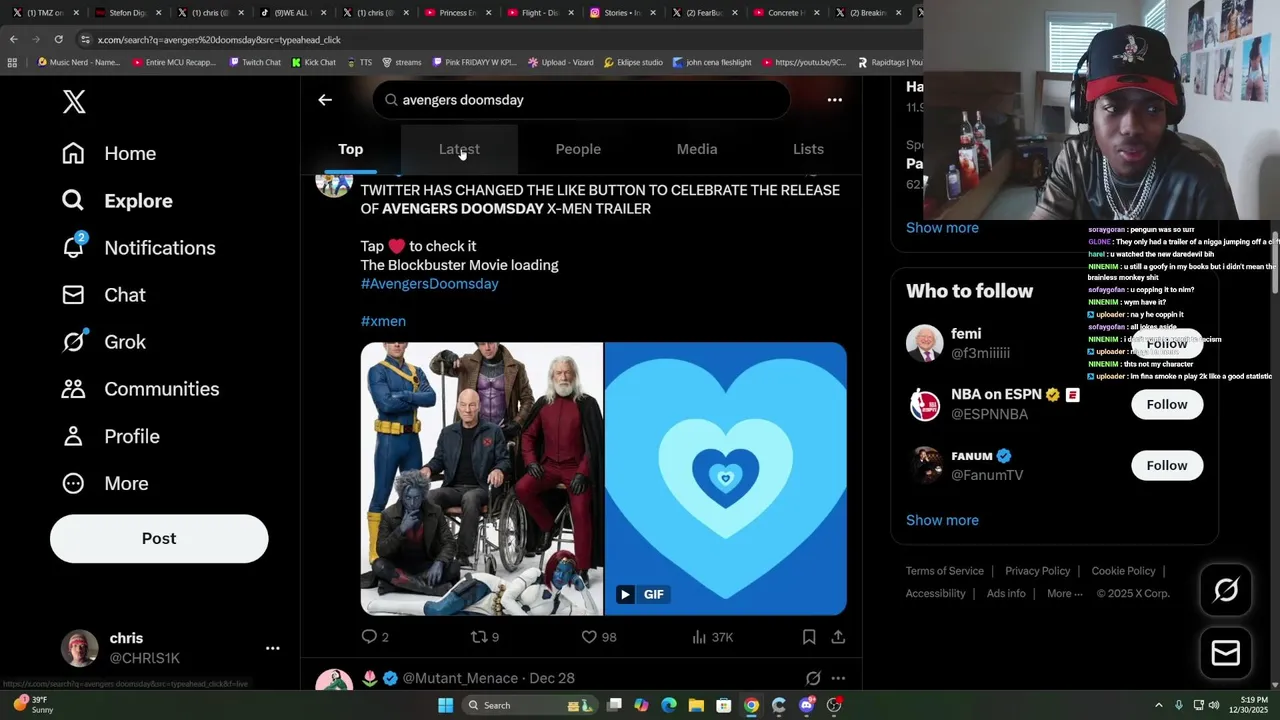The image size is (1280, 720).
Task: Open Privacy Policy link
Action: pos(1037,571)
